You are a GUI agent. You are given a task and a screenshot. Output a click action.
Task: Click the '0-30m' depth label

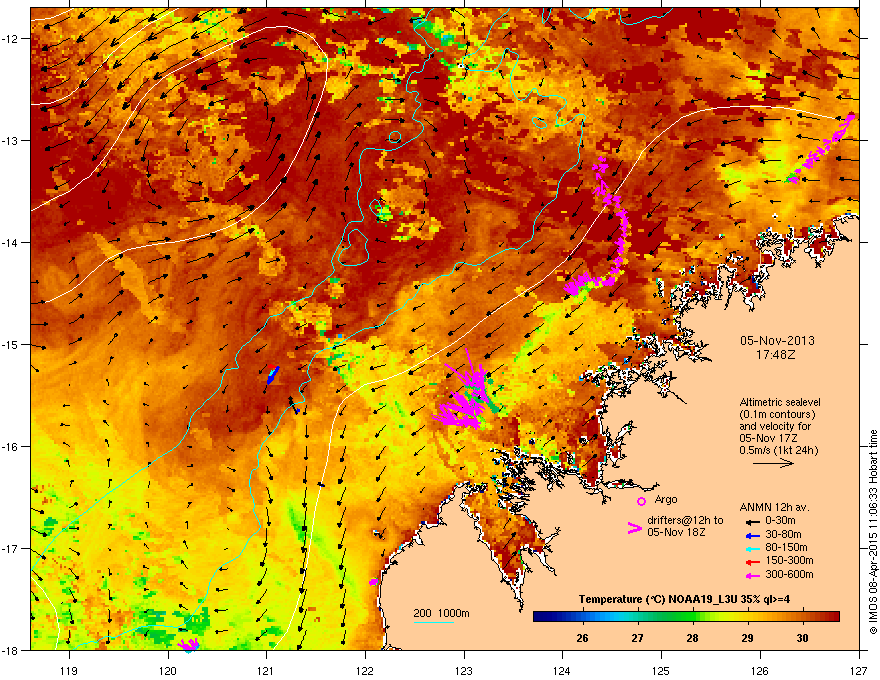(x=780, y=521)
